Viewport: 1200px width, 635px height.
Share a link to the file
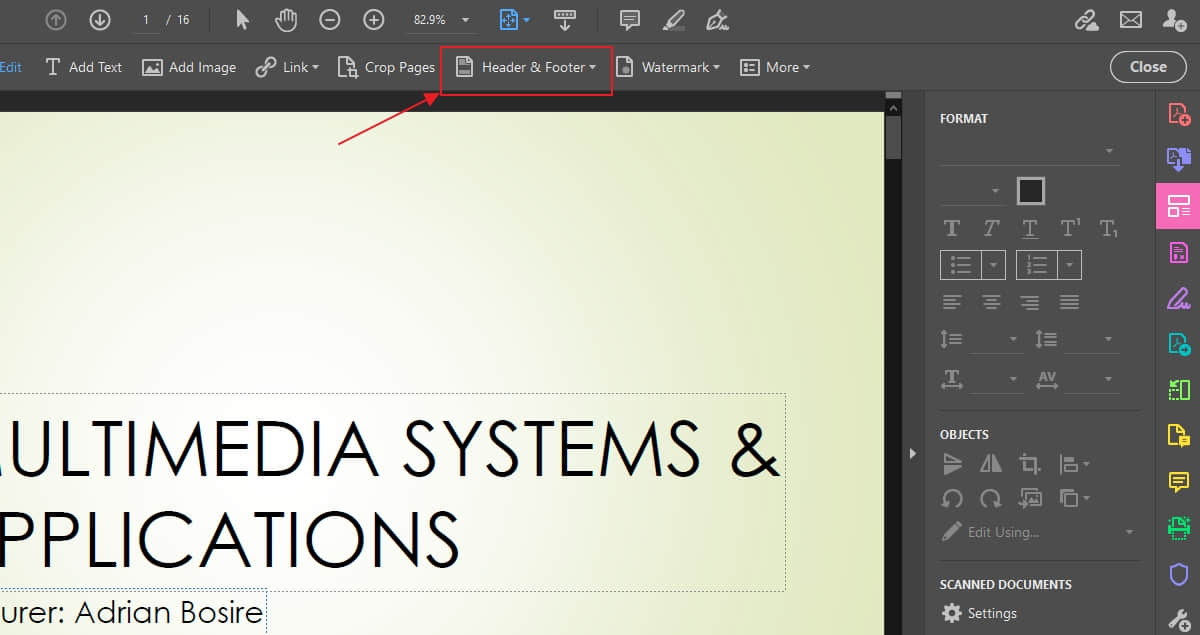point(1086,19)
